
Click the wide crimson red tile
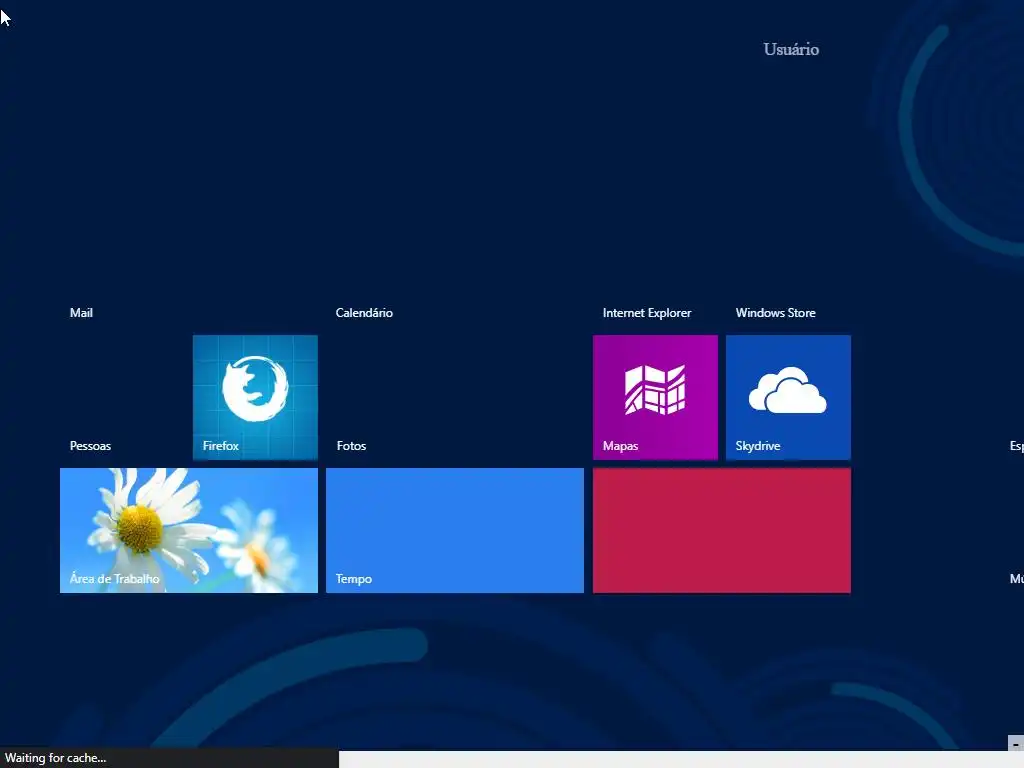pyautogui.click(x=722, y=530)
